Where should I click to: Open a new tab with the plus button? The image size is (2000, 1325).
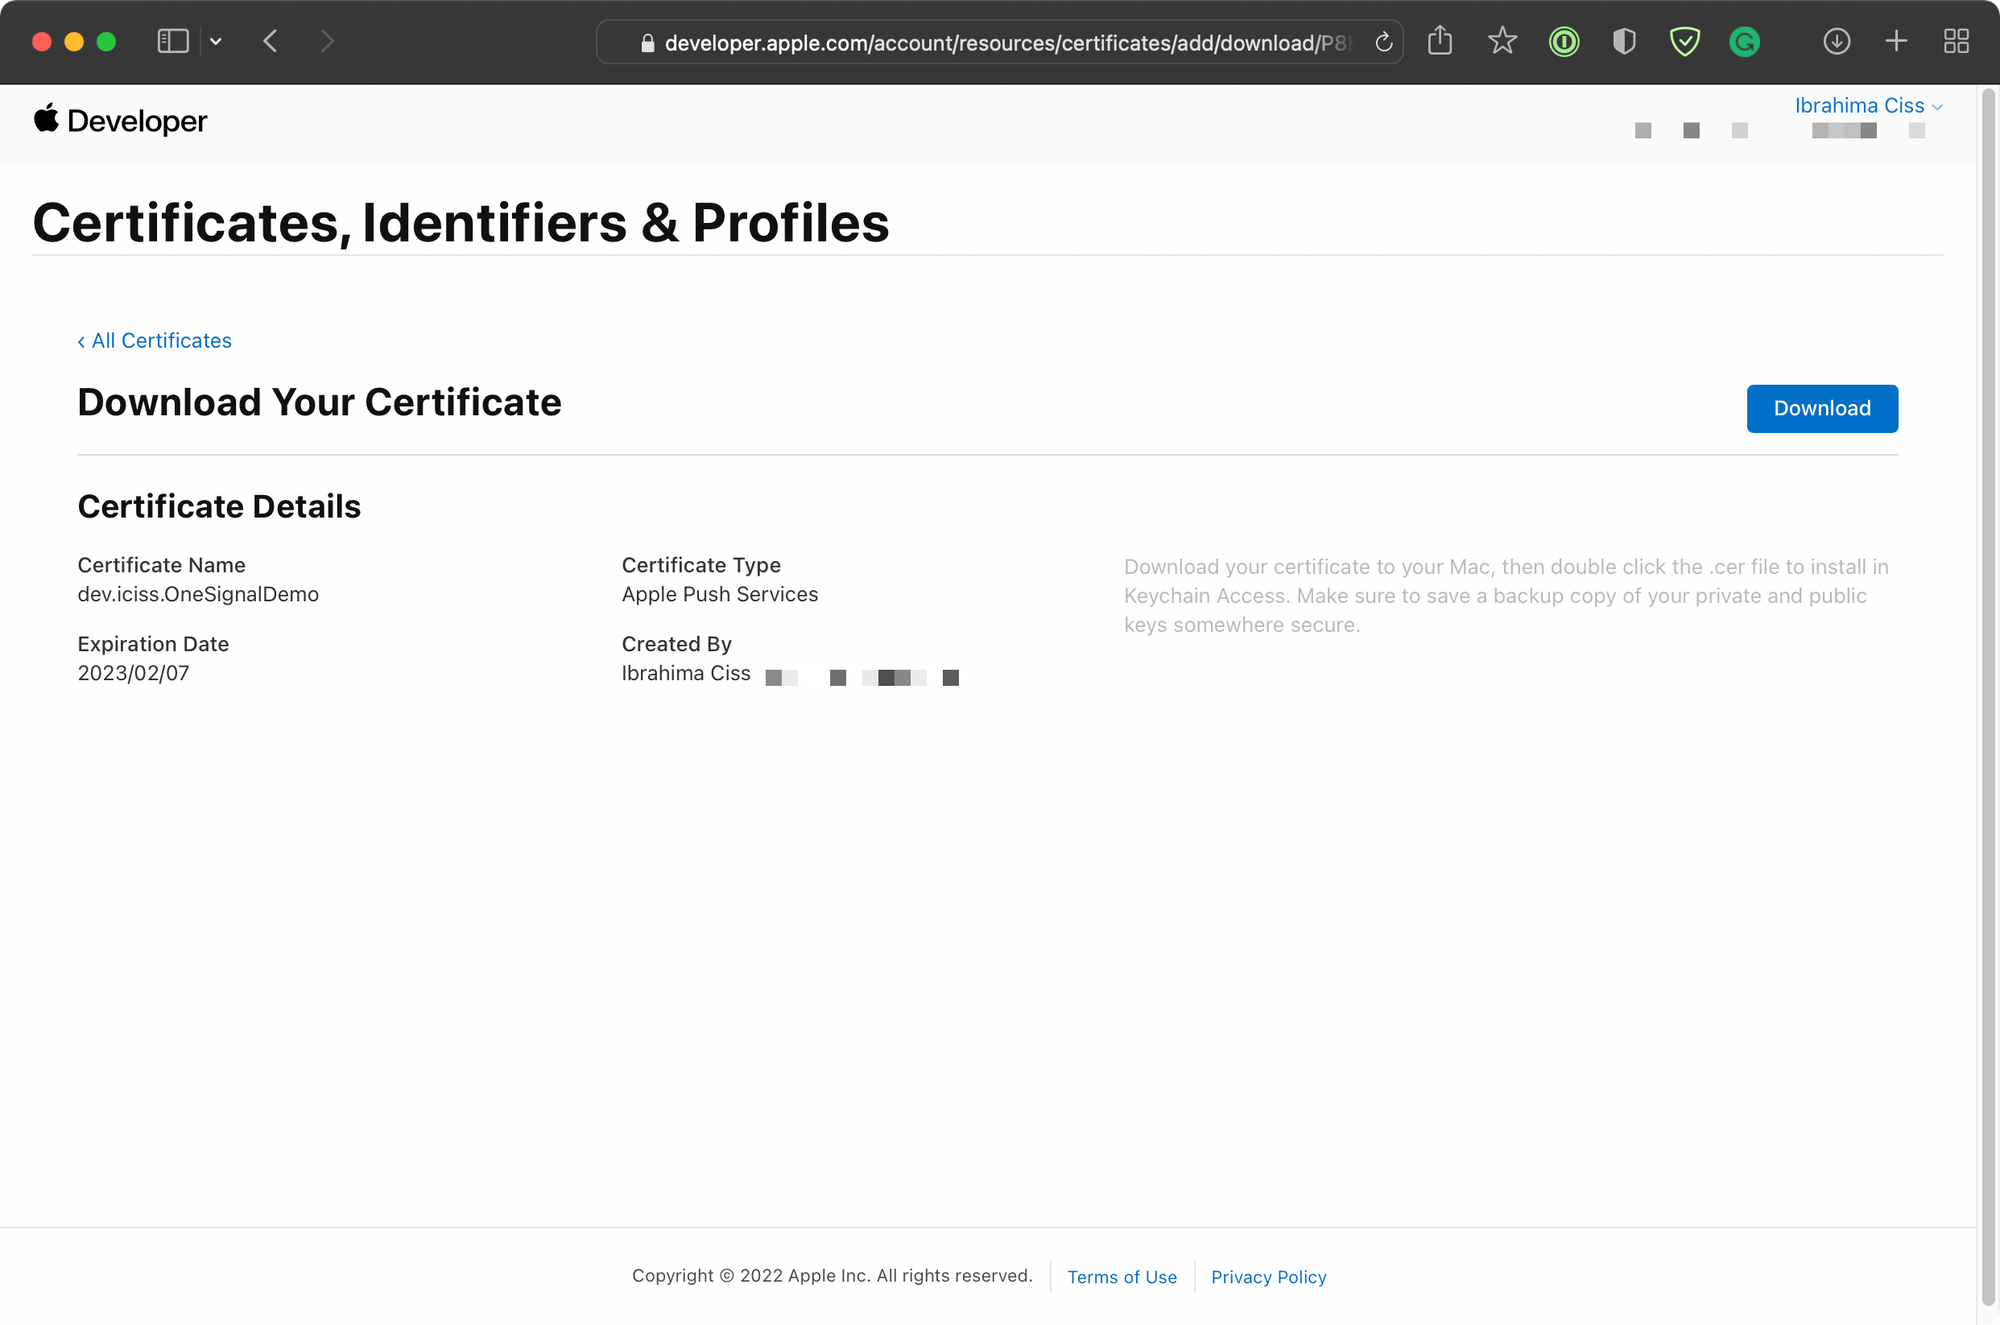tap(1896, 41)
